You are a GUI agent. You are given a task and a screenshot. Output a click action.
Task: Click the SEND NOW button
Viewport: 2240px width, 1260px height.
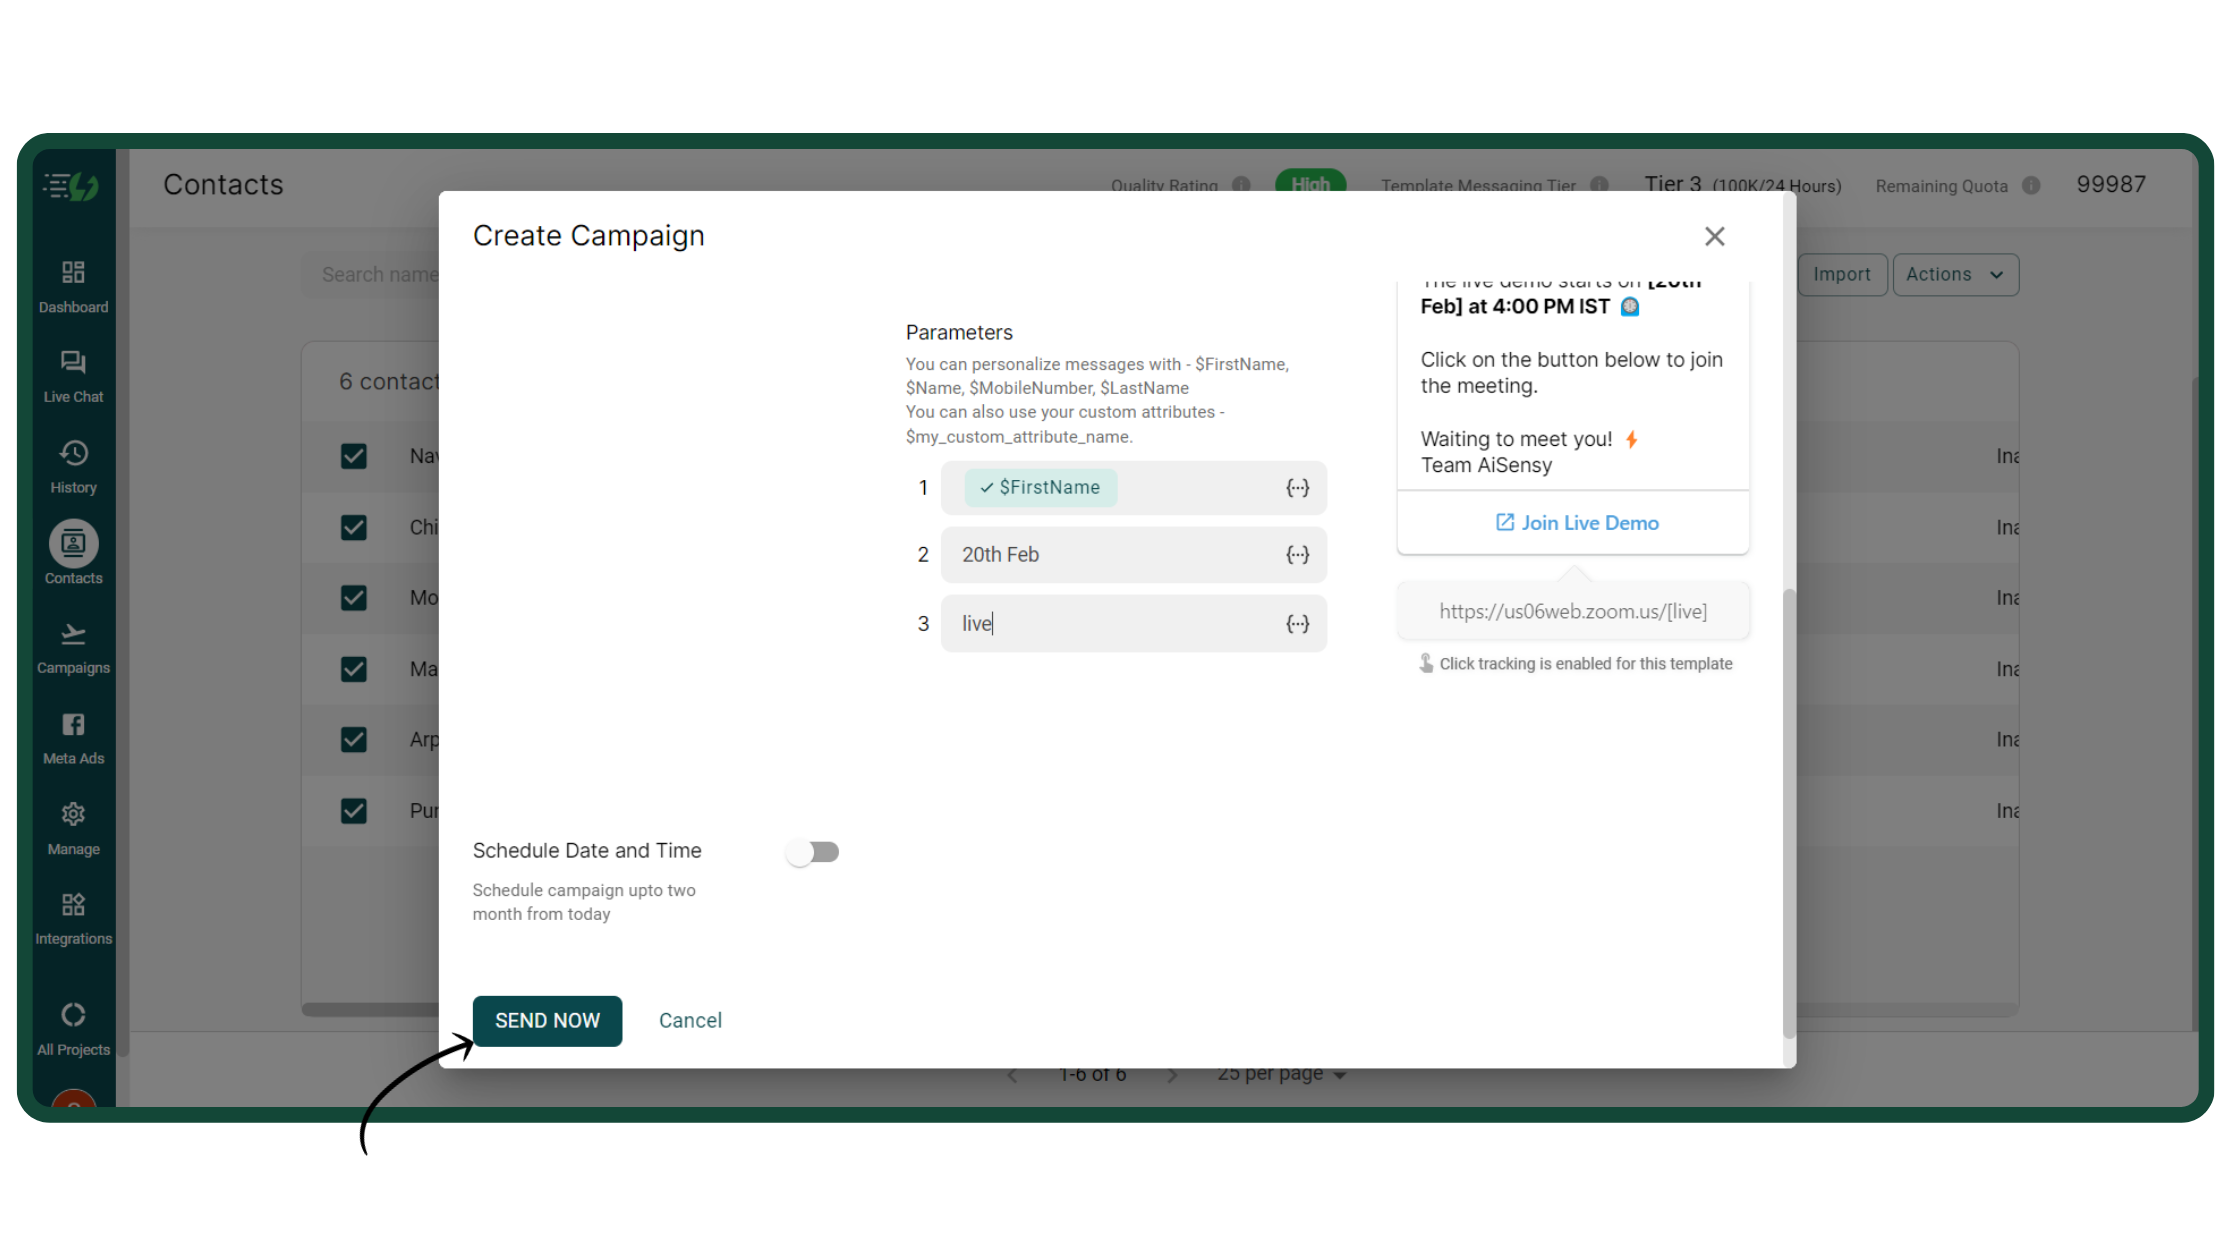547,1021
